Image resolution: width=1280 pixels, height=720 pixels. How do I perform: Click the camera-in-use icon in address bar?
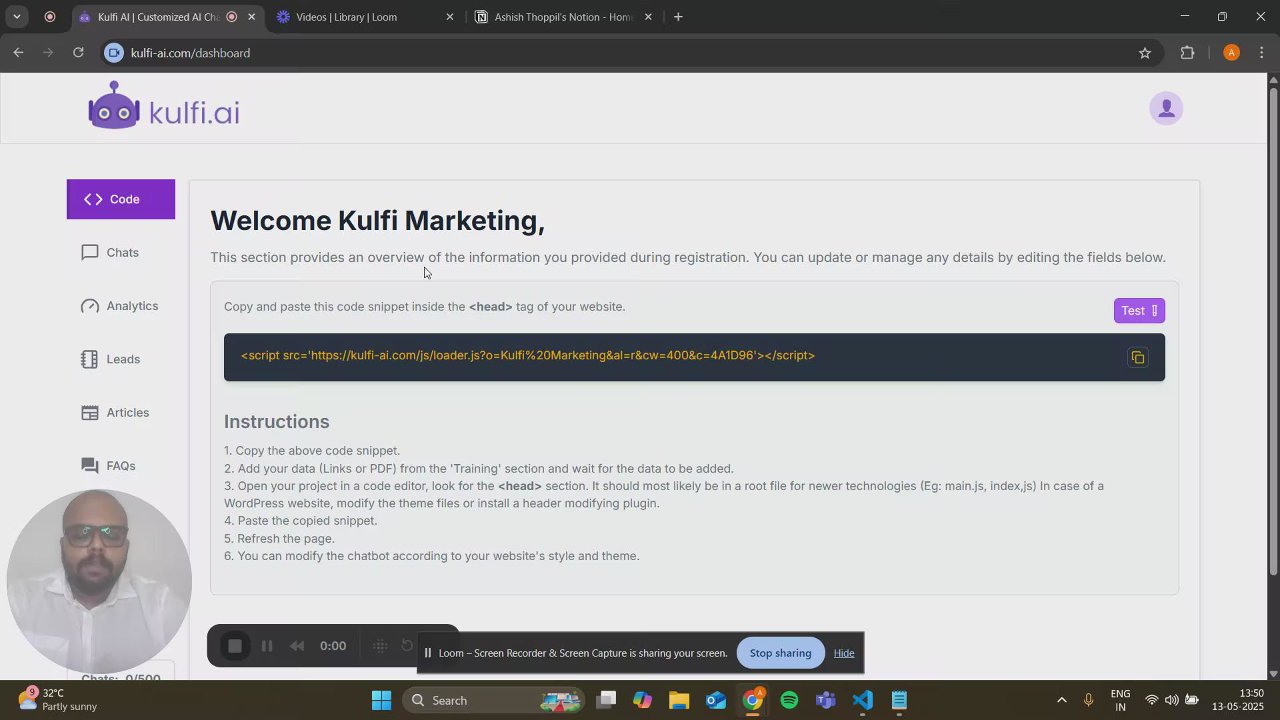(x=114, y=53)
